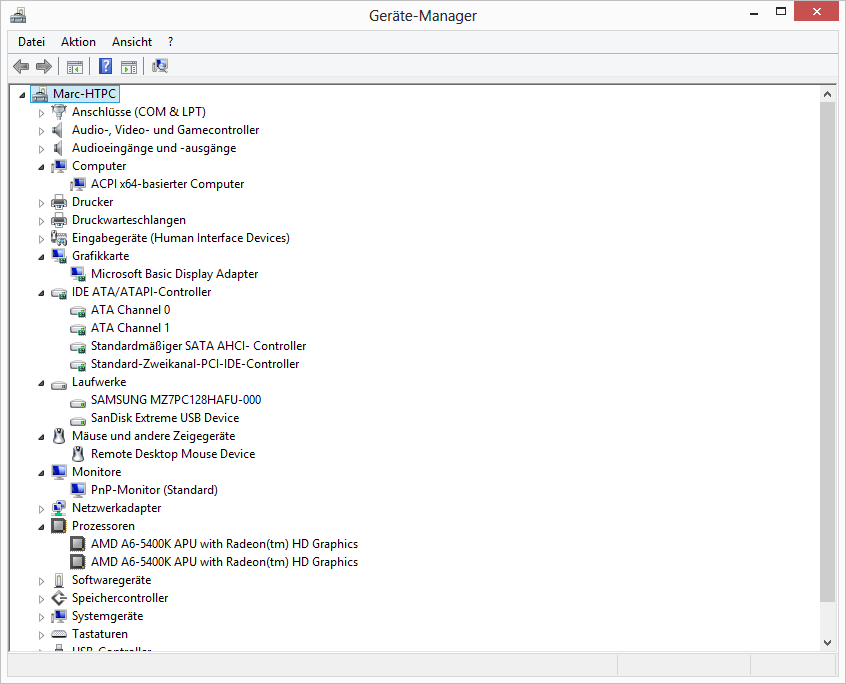Click the Anschlüsse (COM & LPT) port icon
The width and height of the screenshot is (846, 684).
click(x=59, y=112)
